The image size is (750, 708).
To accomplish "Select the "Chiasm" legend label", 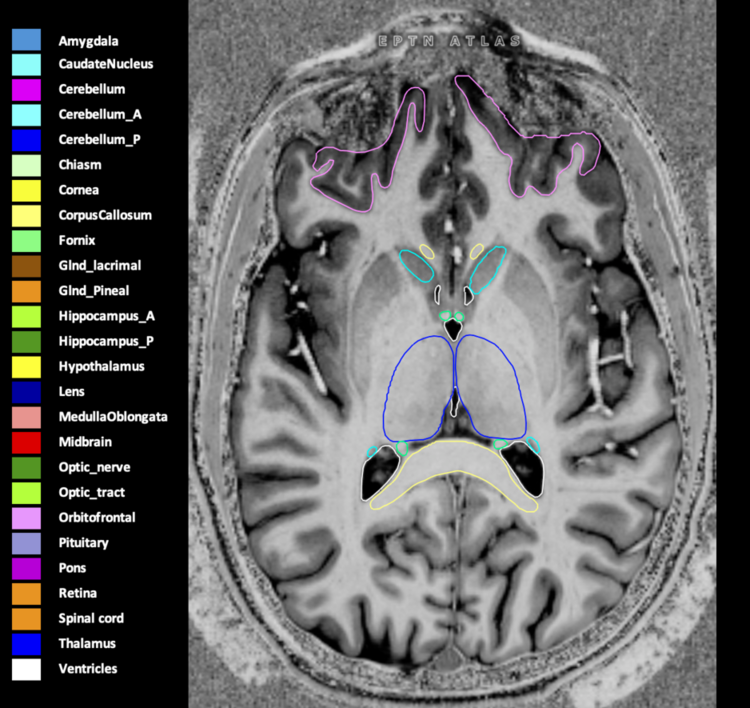I will coord(80,165).
